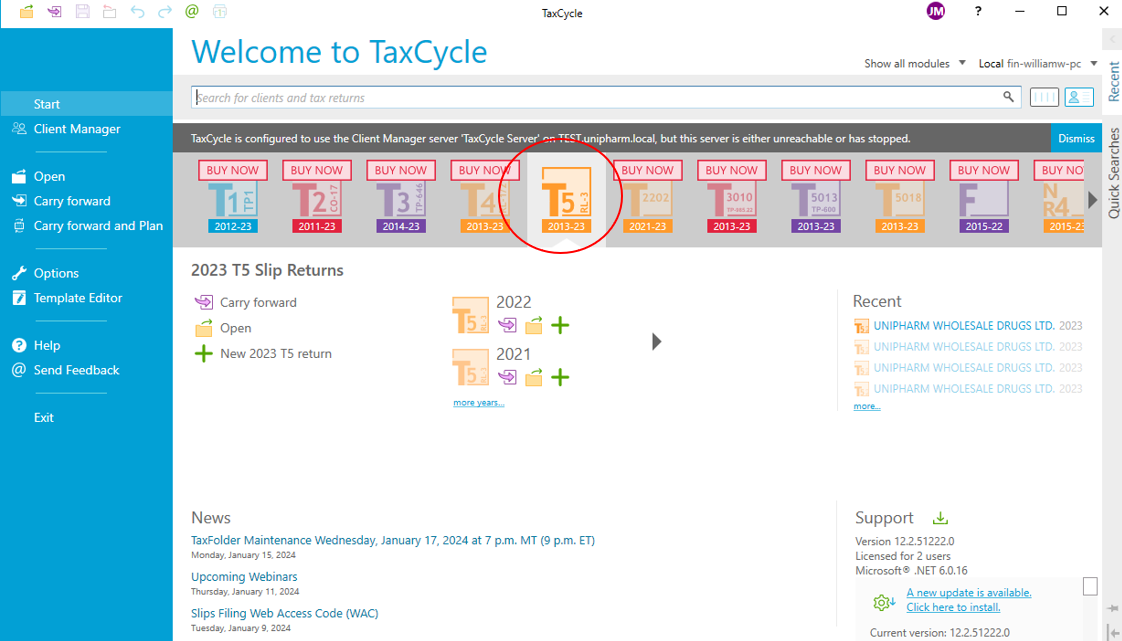Click the green plus icon beside year 2022
The width and height of the screenshot is (1122, 641).
[x=560, y=326]
